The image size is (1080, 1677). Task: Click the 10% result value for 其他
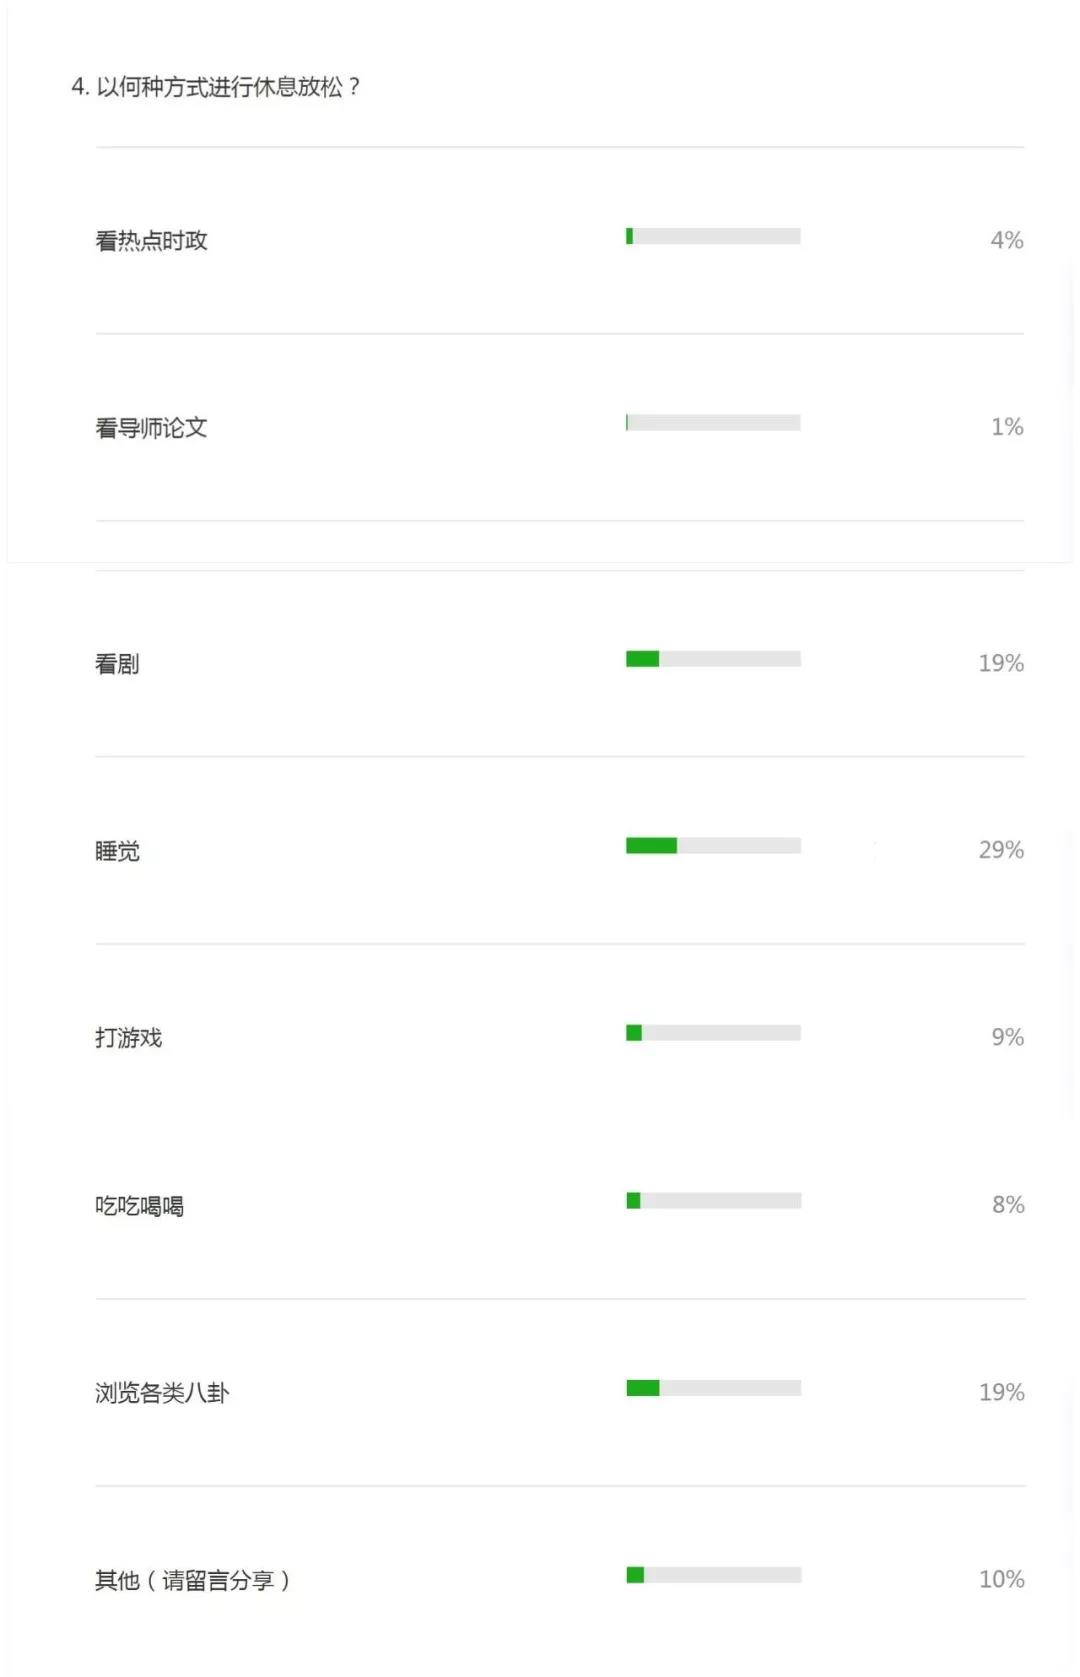tap(1001, 1580)
